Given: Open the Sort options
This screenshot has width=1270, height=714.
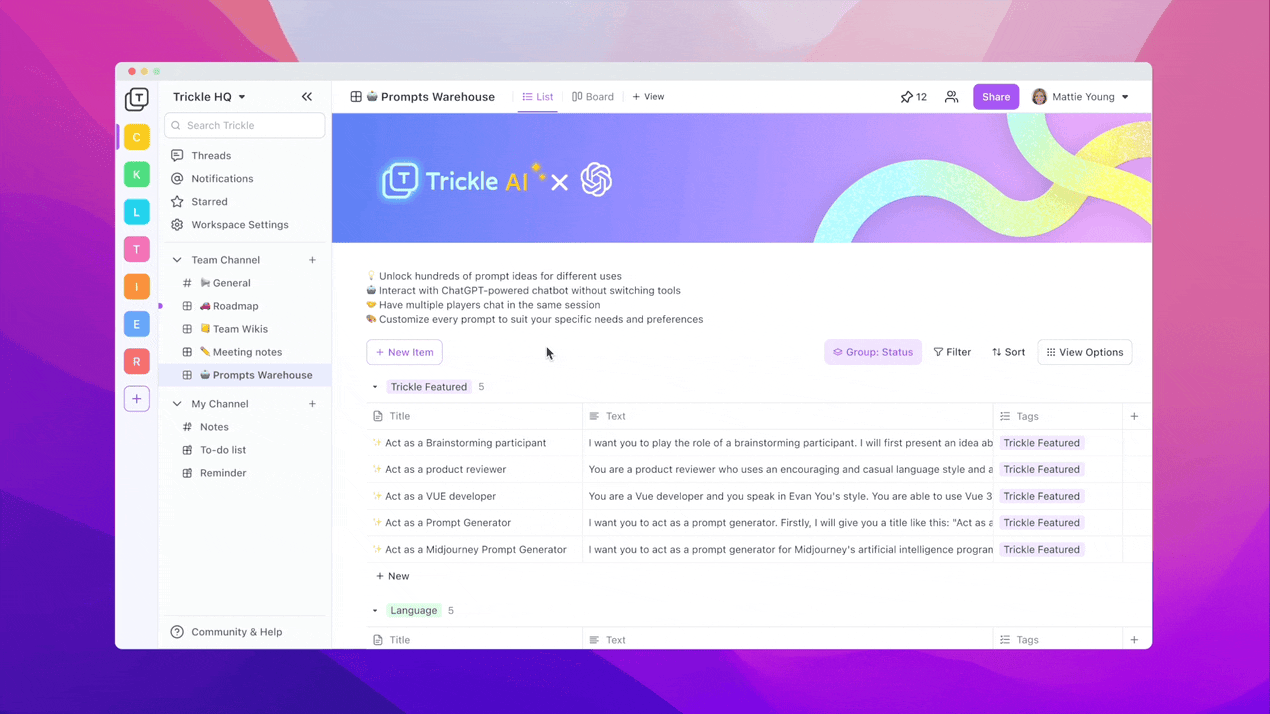Looking at the screenshot, I should [x=1008, y=352].
